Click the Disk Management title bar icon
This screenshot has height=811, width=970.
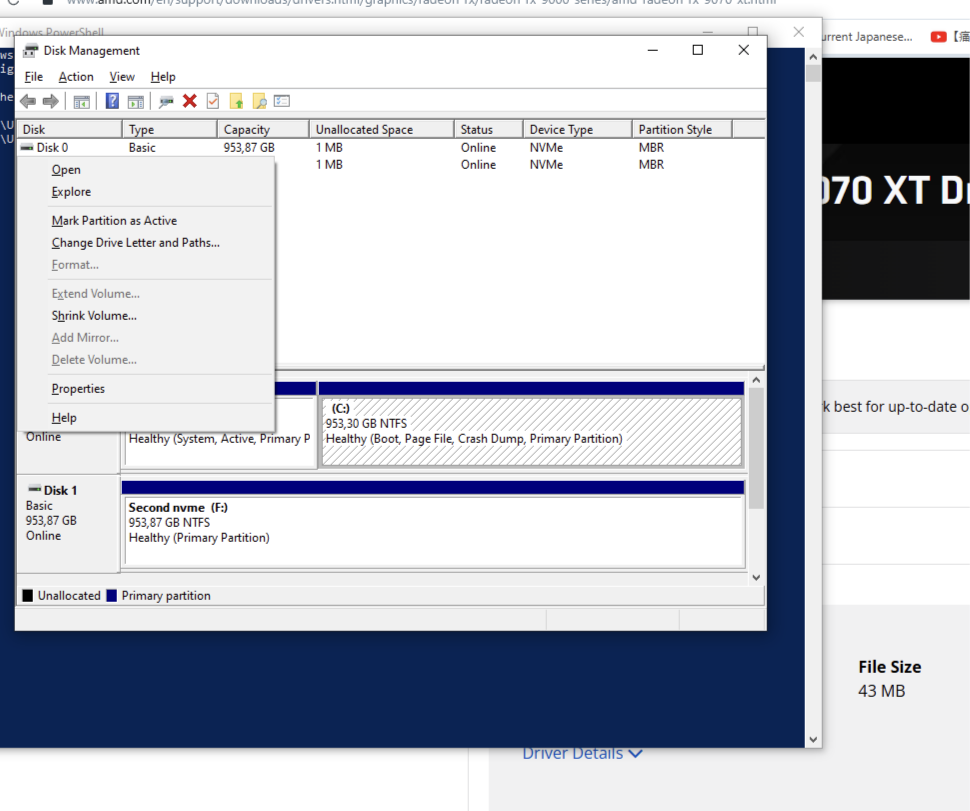tap(30, 50)
